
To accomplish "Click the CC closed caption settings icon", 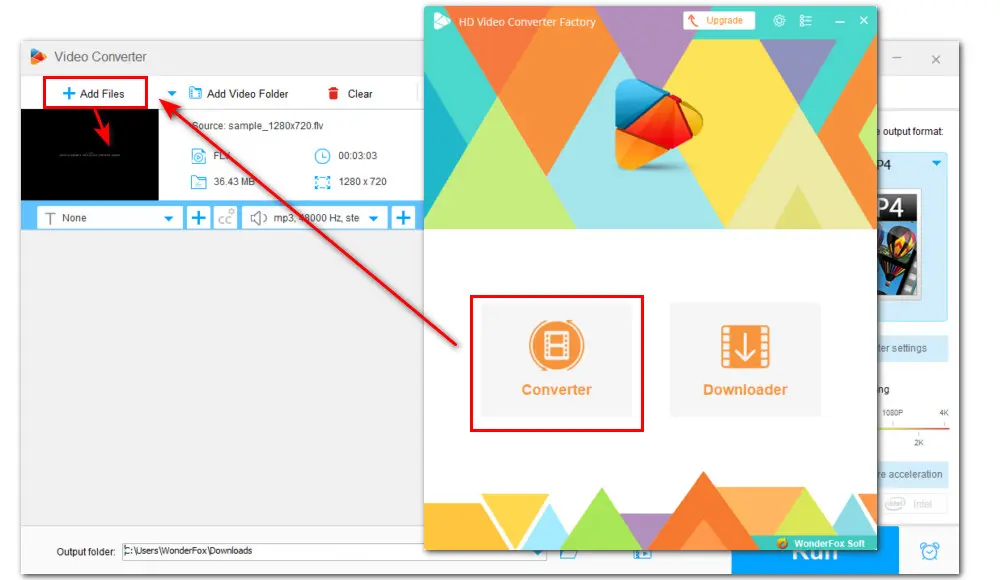I will [226, 218].
